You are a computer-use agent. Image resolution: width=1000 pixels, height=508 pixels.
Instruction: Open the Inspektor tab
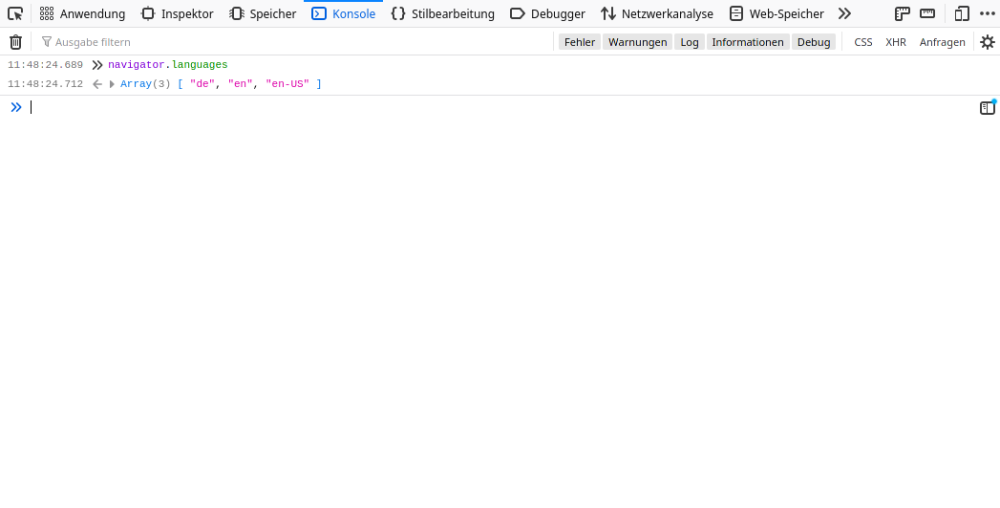click(x=177, y=14)
